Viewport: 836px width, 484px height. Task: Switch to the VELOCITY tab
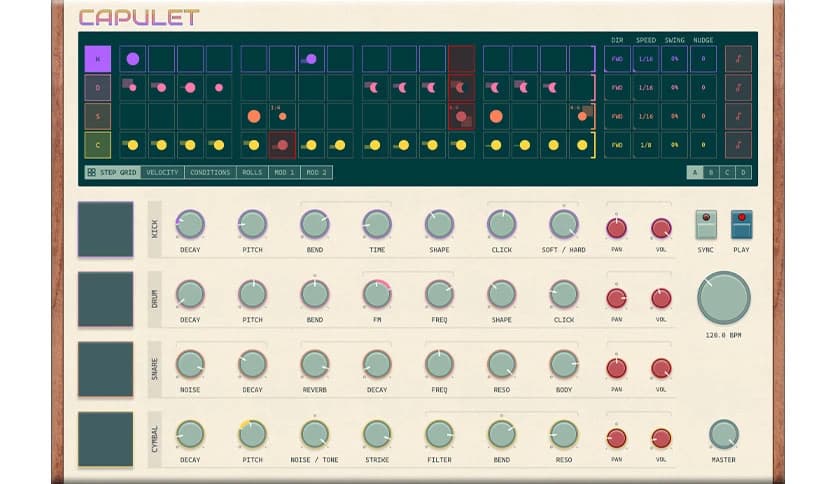pos(163,172)
